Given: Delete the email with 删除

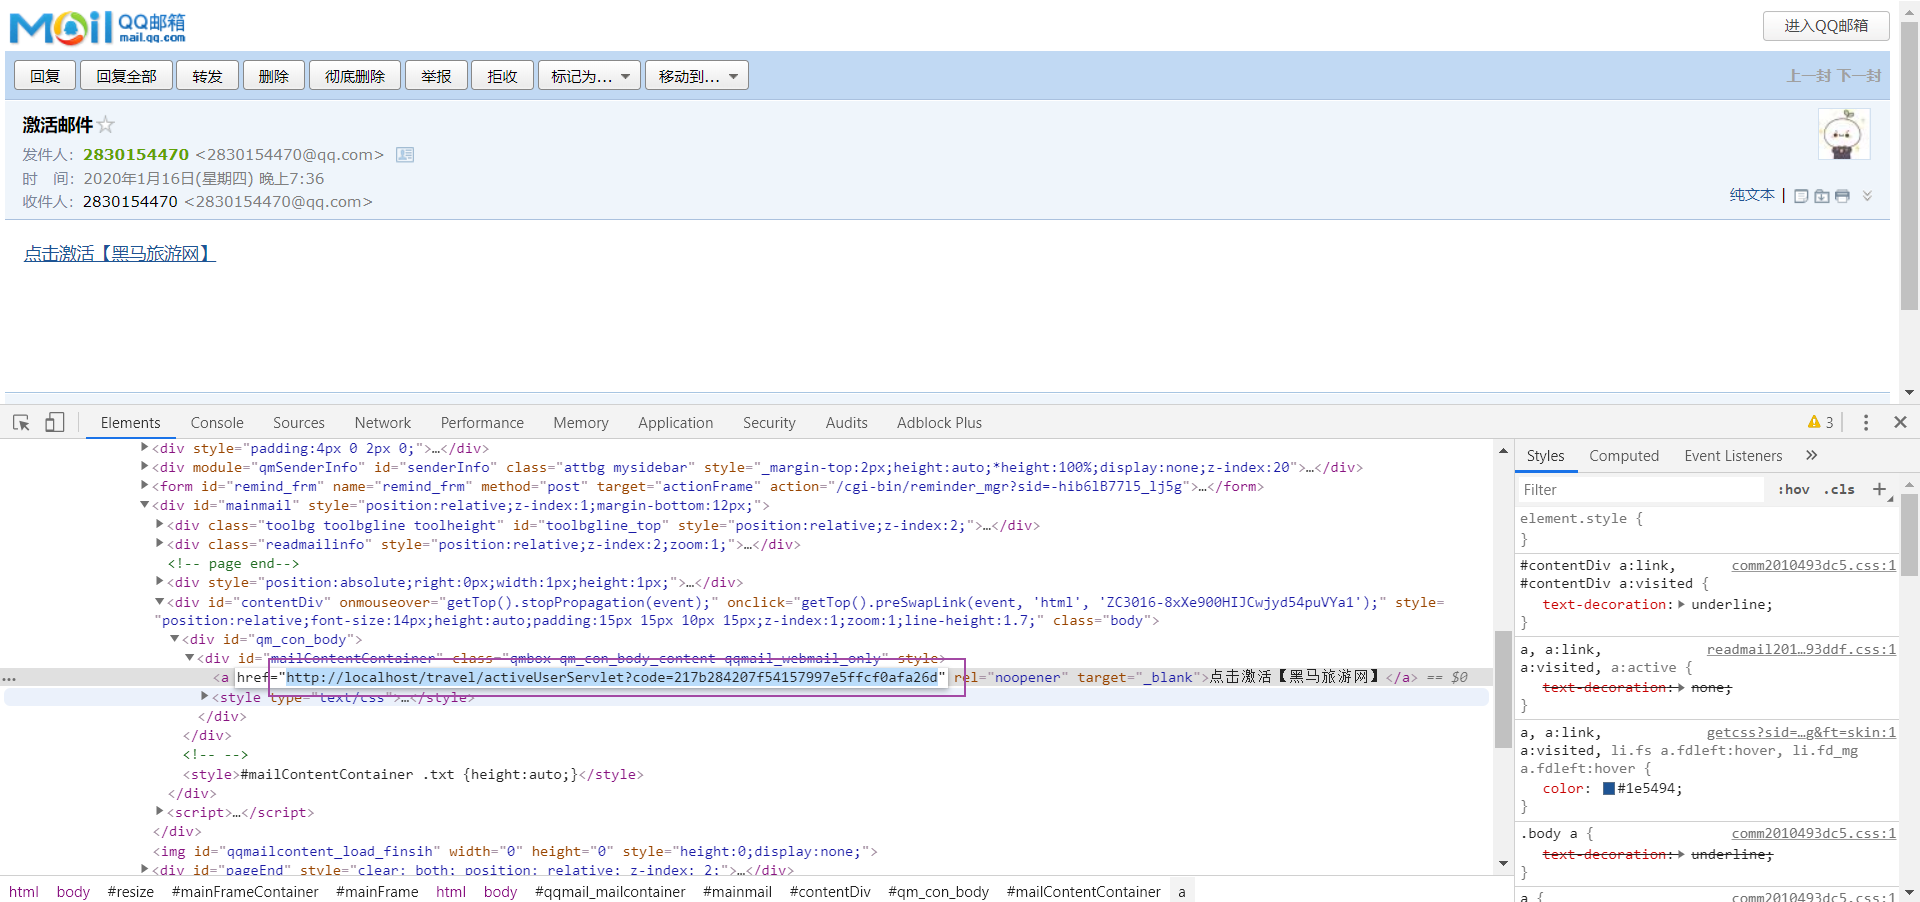Looking at the screenshot, I should 273,76.
